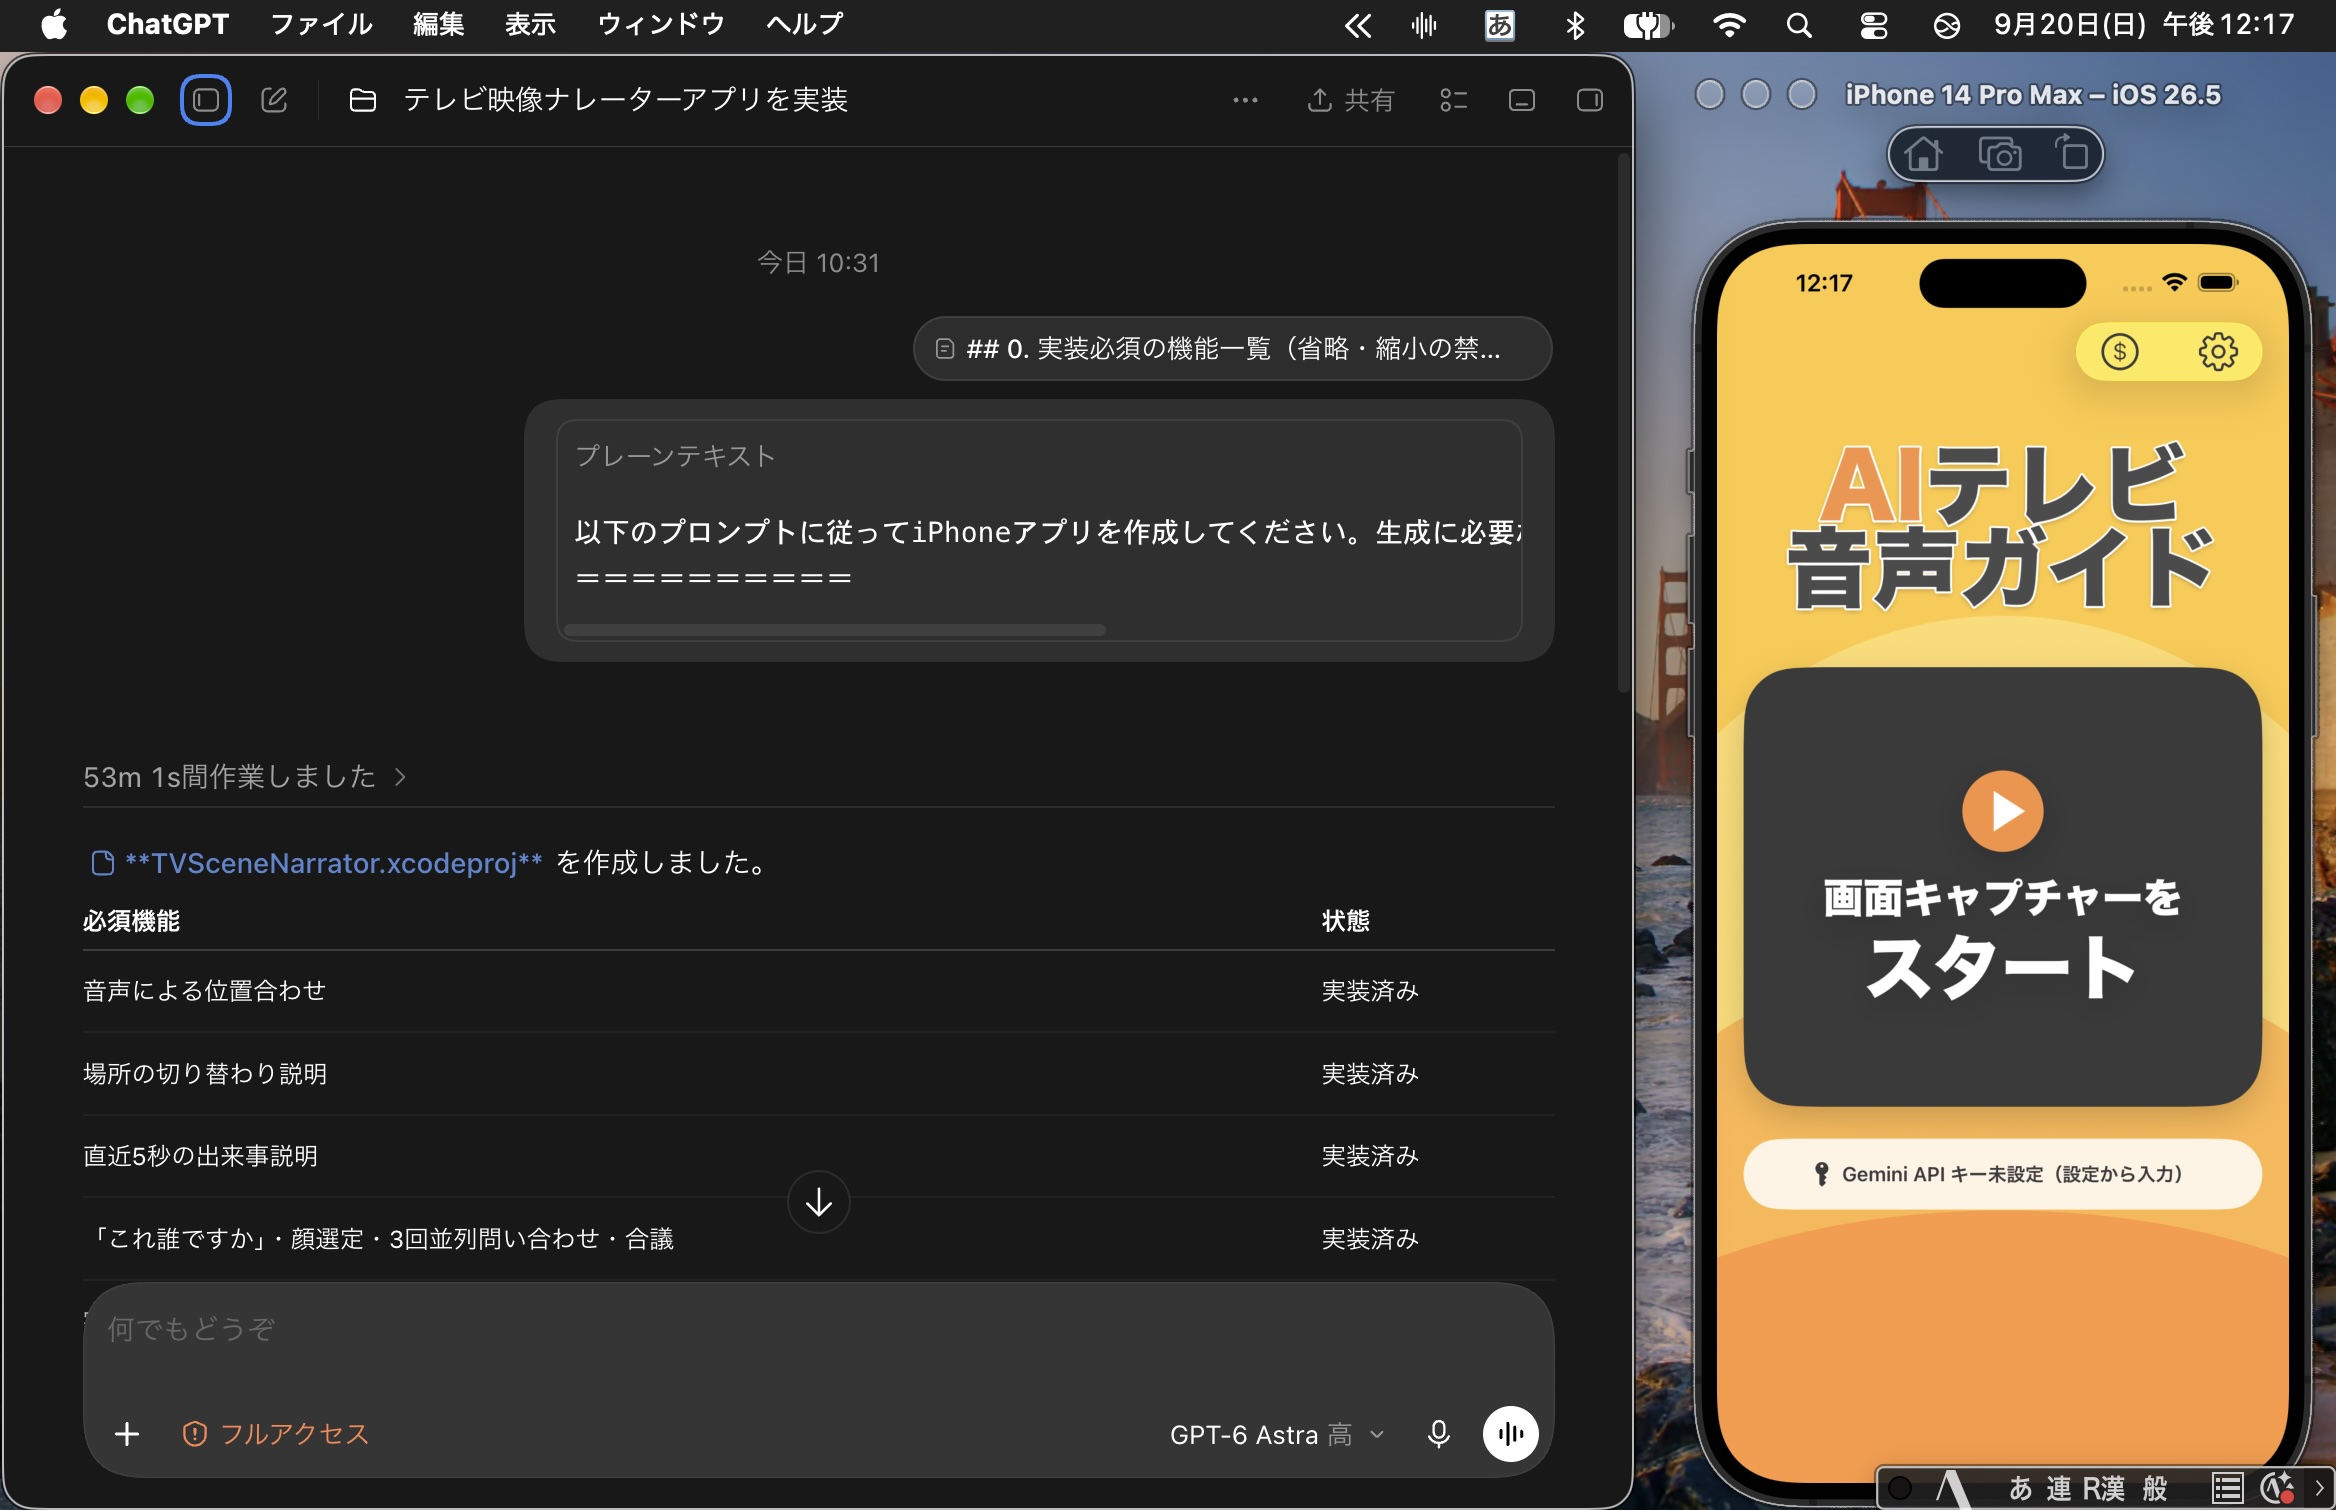The width and height of the screenshot is (2336, 1510).
Task: Click the IME settings gear-like tool icon
Action: pyautogui.click(x=2277, y=1489)
